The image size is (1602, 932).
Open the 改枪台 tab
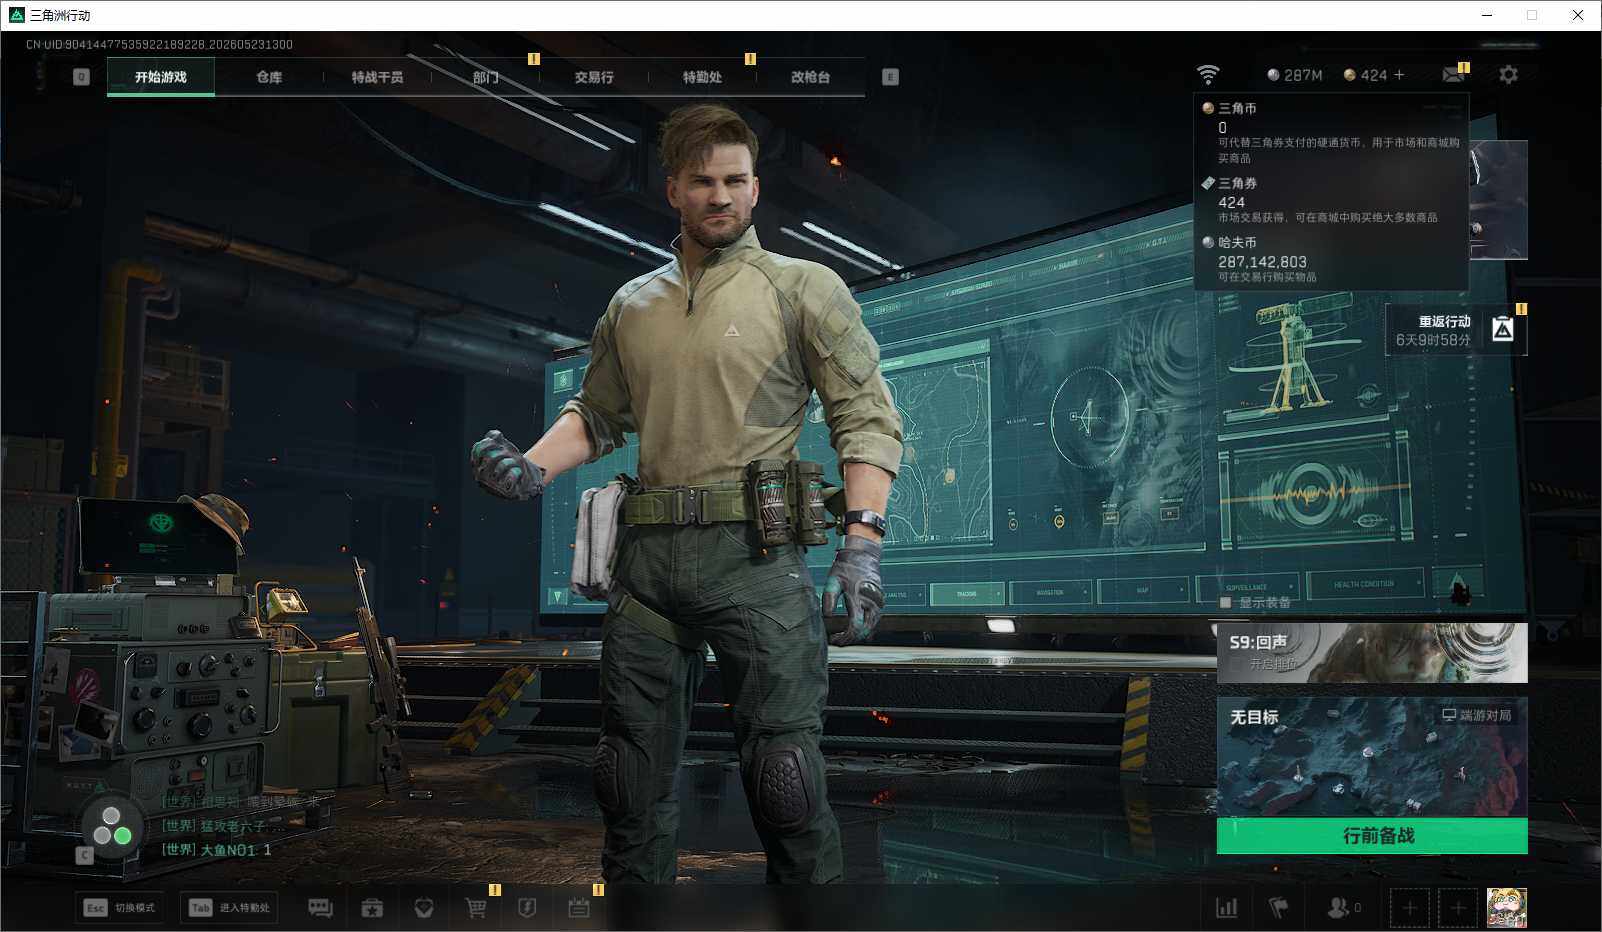click(x=810, y=77)
